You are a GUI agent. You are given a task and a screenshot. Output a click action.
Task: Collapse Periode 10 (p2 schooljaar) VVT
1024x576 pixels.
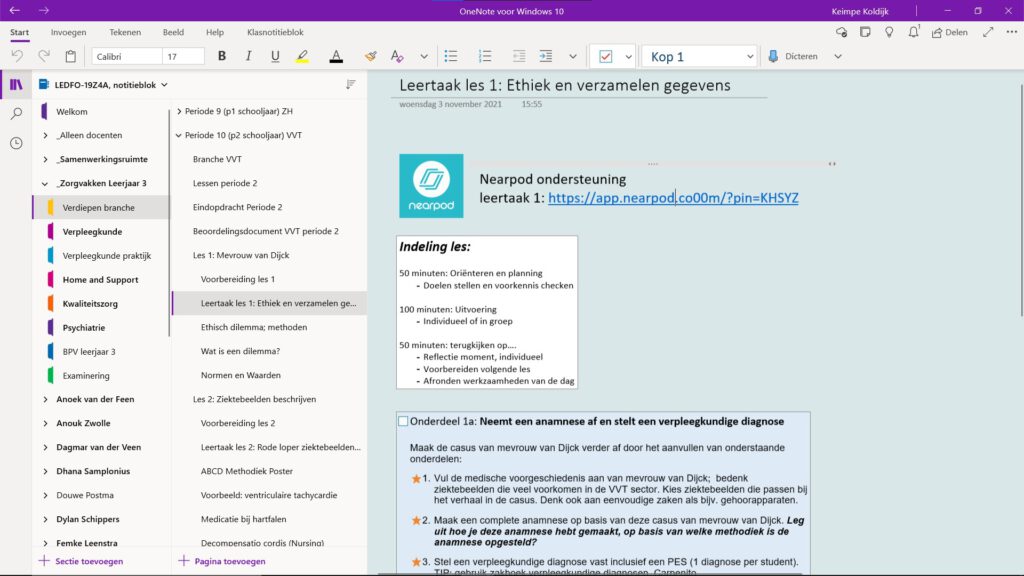click(x=179, y=135)
